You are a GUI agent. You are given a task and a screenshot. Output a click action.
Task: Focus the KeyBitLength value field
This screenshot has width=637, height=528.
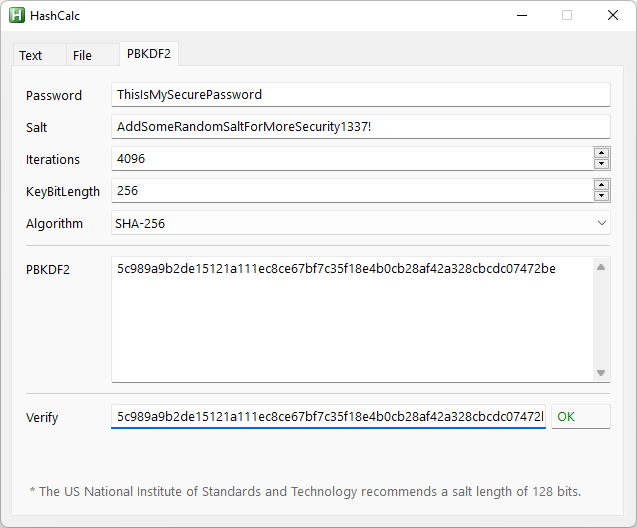pos(352,191)
